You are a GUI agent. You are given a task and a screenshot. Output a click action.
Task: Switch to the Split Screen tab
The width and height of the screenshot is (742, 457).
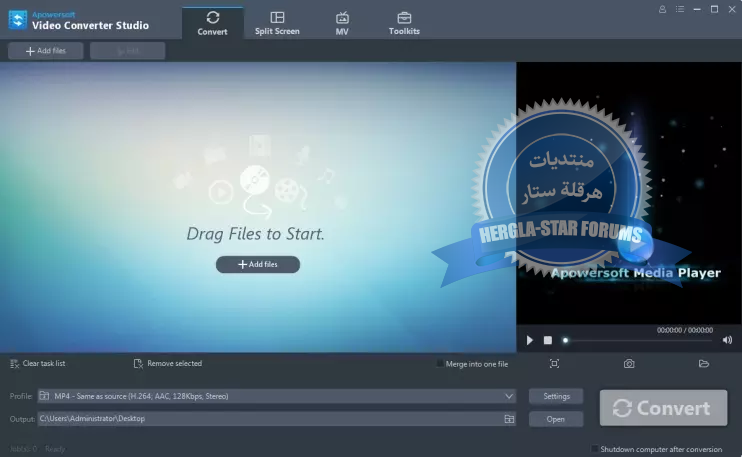[x=277, y=23]
